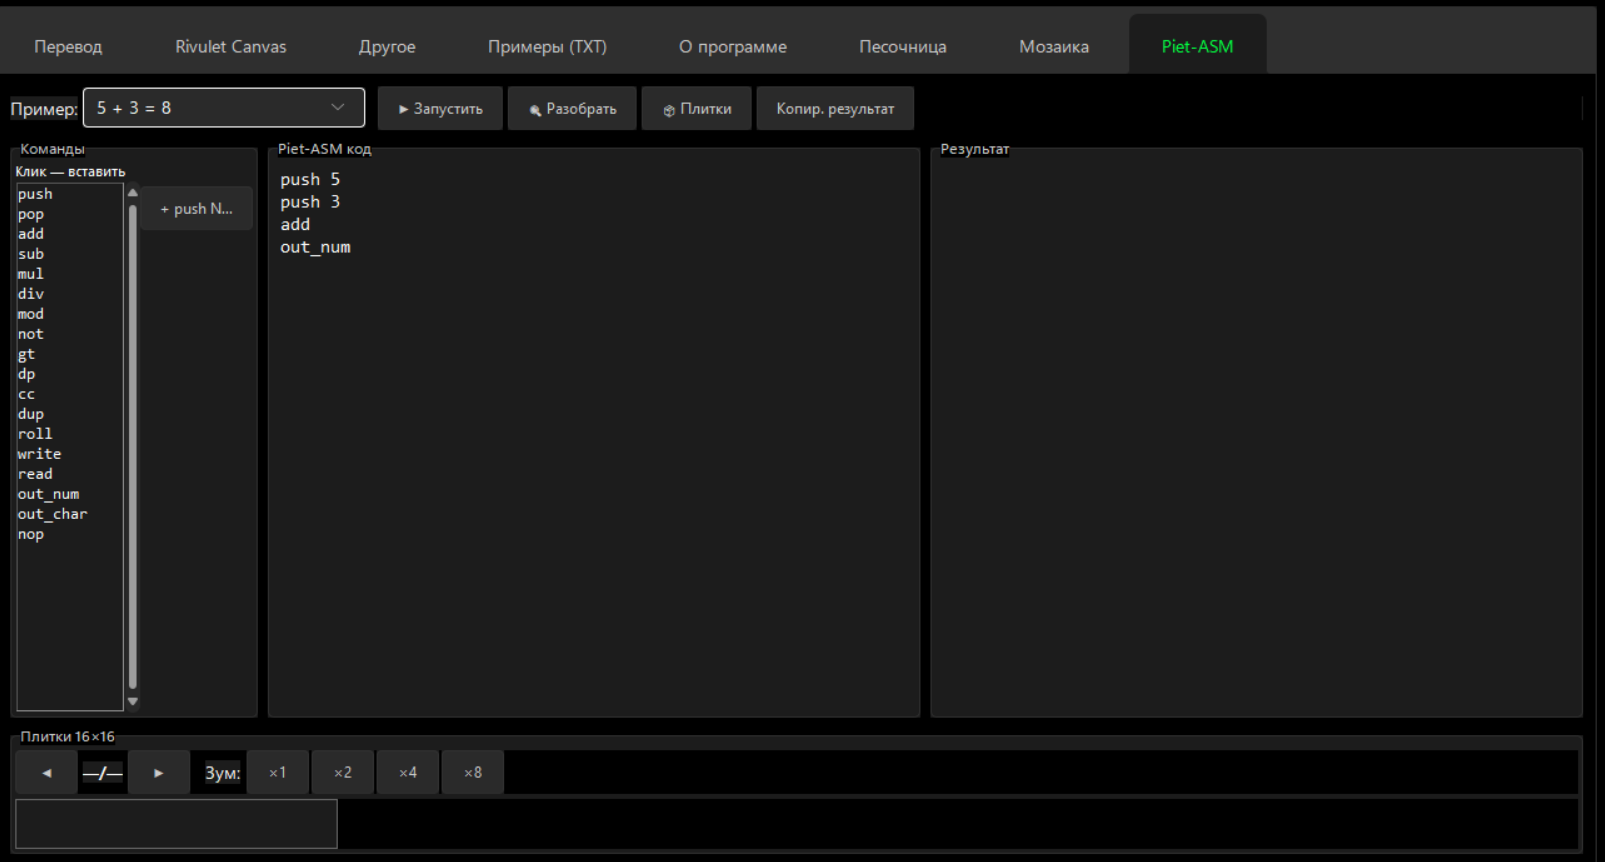Select the Piet-ASM tab
Screen dimensions: 1605x862
1198,47
